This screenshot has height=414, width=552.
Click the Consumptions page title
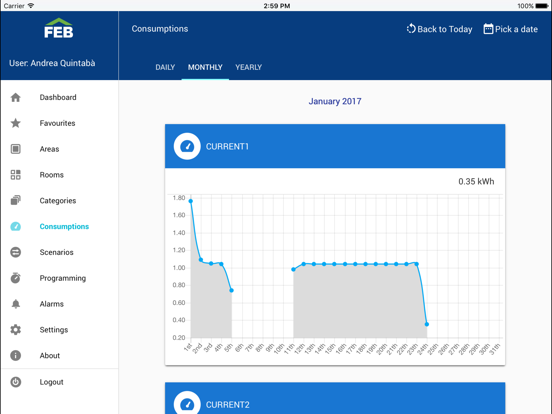tap(160, 29)
